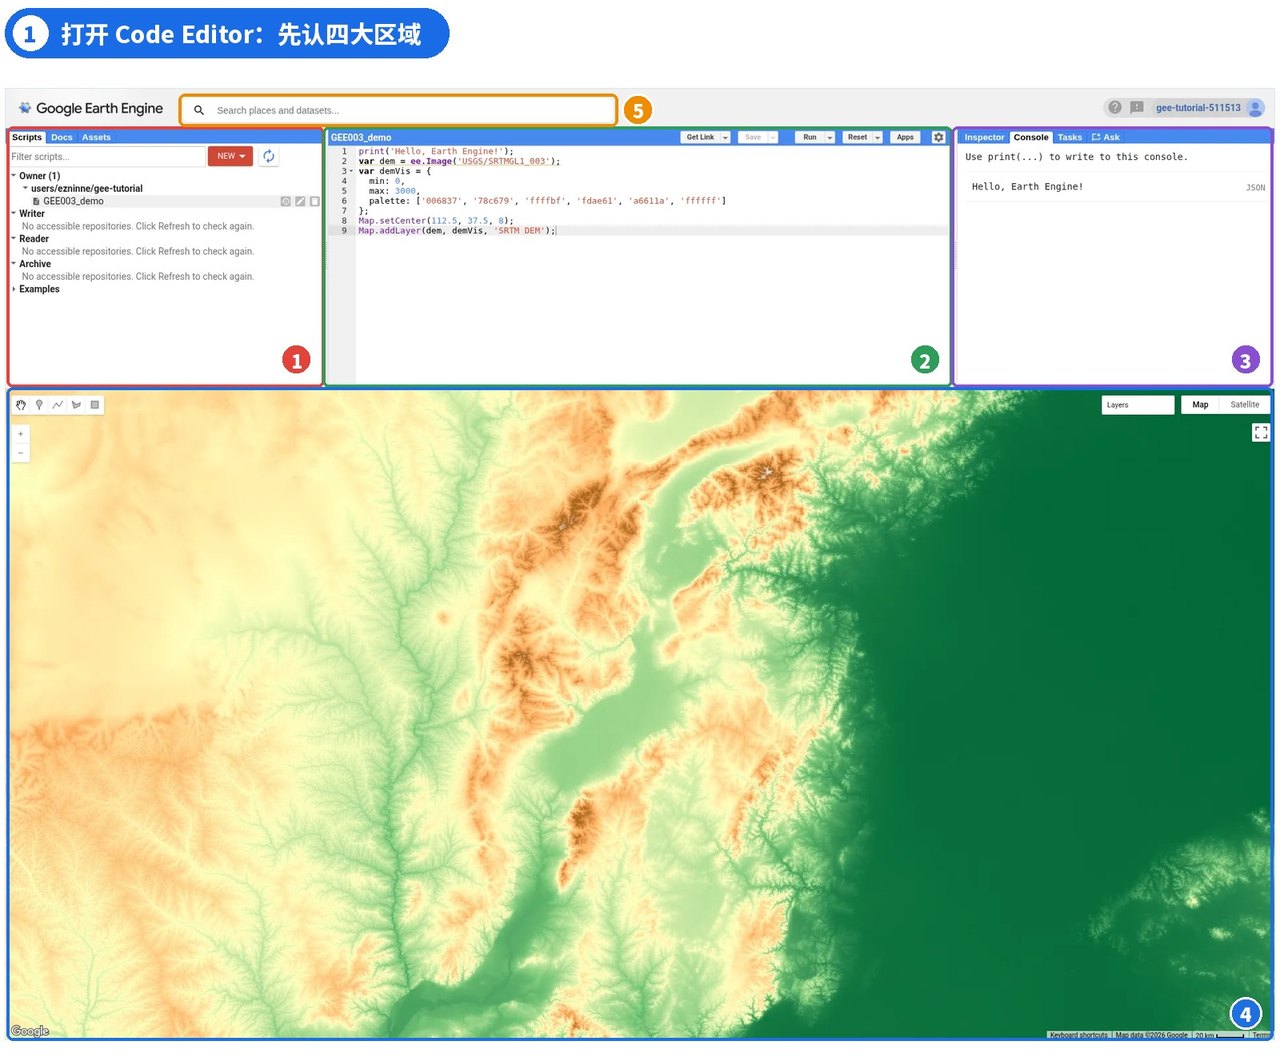The image size is (1280, 1061).
Task: Select the pan hand map tool
Action: [21, 405]
